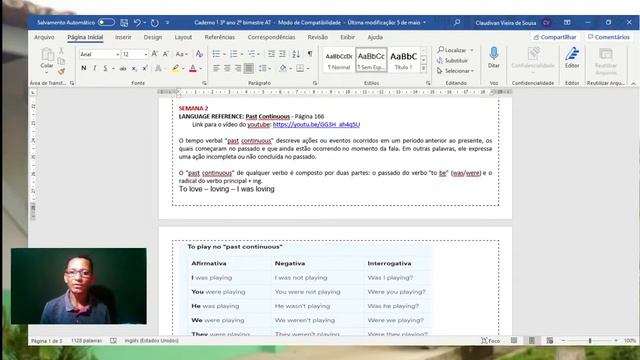640x360 pixels.
Task: Increase font size with grow icon
Action: [x=155, y=54]
